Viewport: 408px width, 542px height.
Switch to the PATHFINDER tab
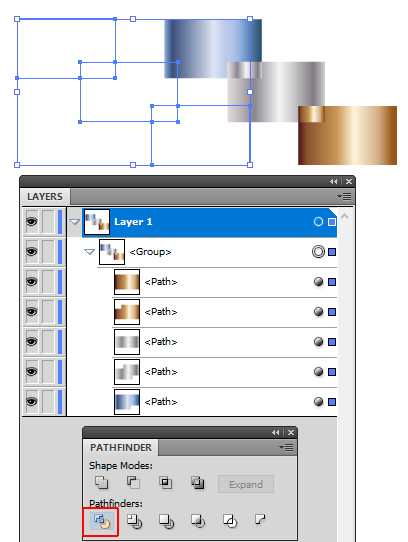121,448
